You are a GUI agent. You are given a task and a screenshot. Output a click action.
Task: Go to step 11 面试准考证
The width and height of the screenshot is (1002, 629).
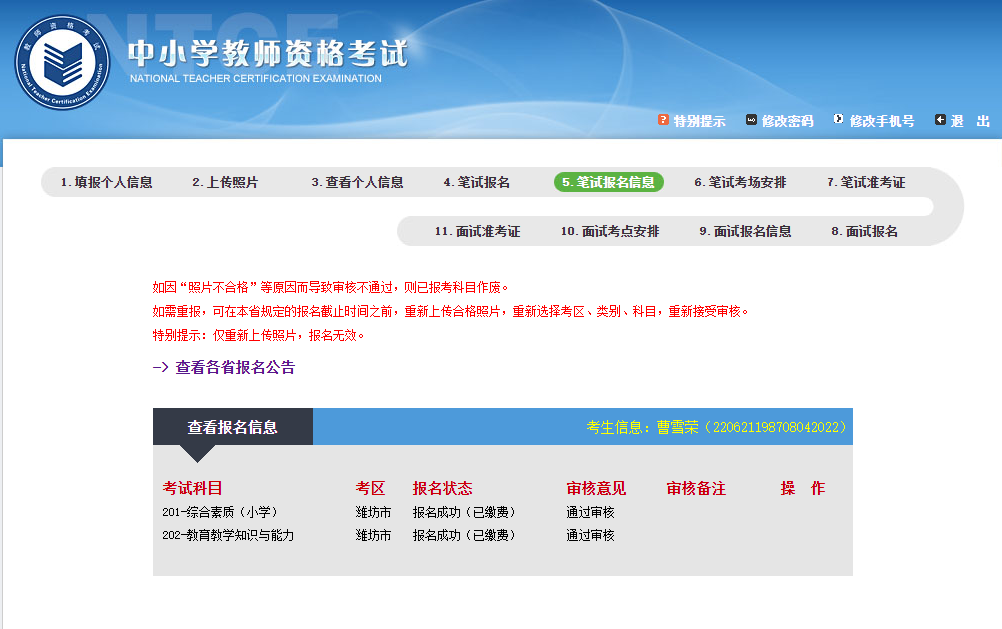coord(477,231)
